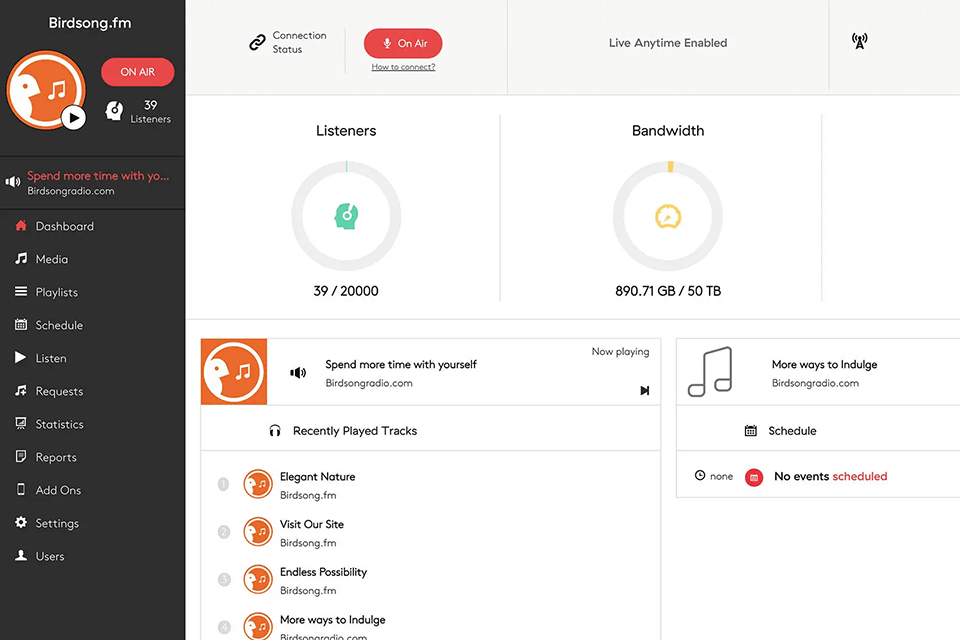
Task: Click the broadcast antenna icon
Action: point(860,41)
